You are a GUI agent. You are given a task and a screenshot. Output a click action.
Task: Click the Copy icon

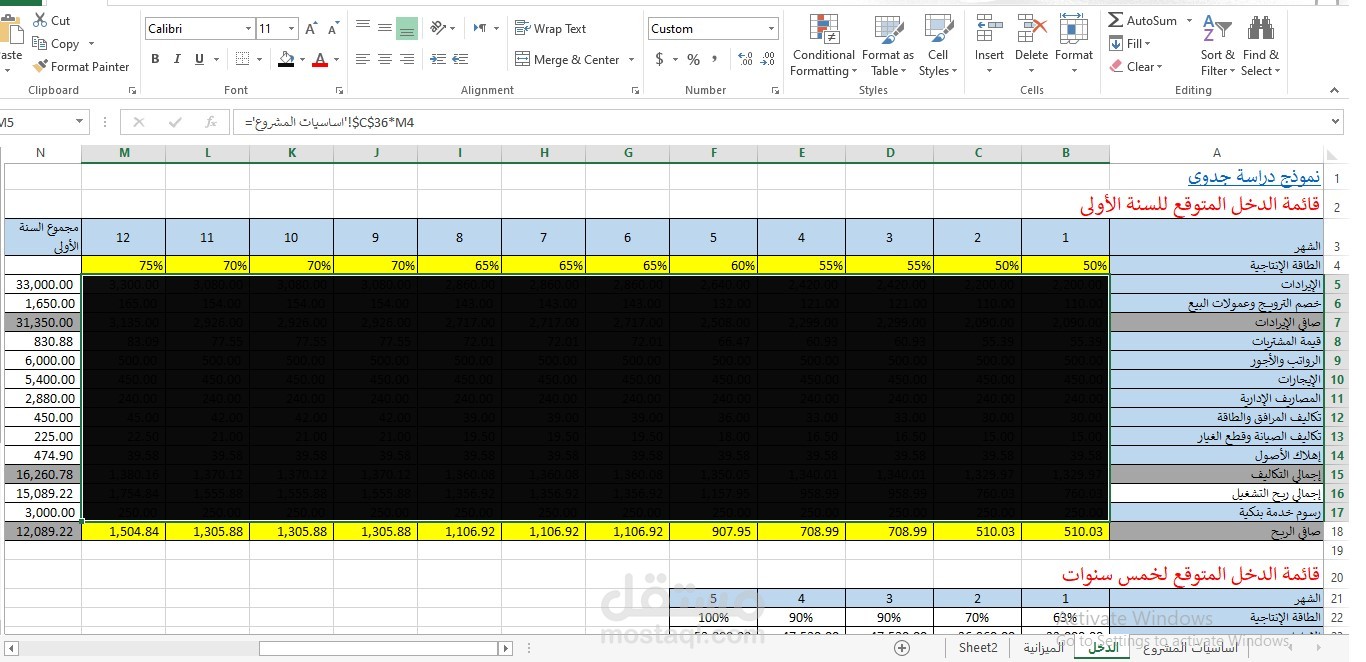pos(40,43)
